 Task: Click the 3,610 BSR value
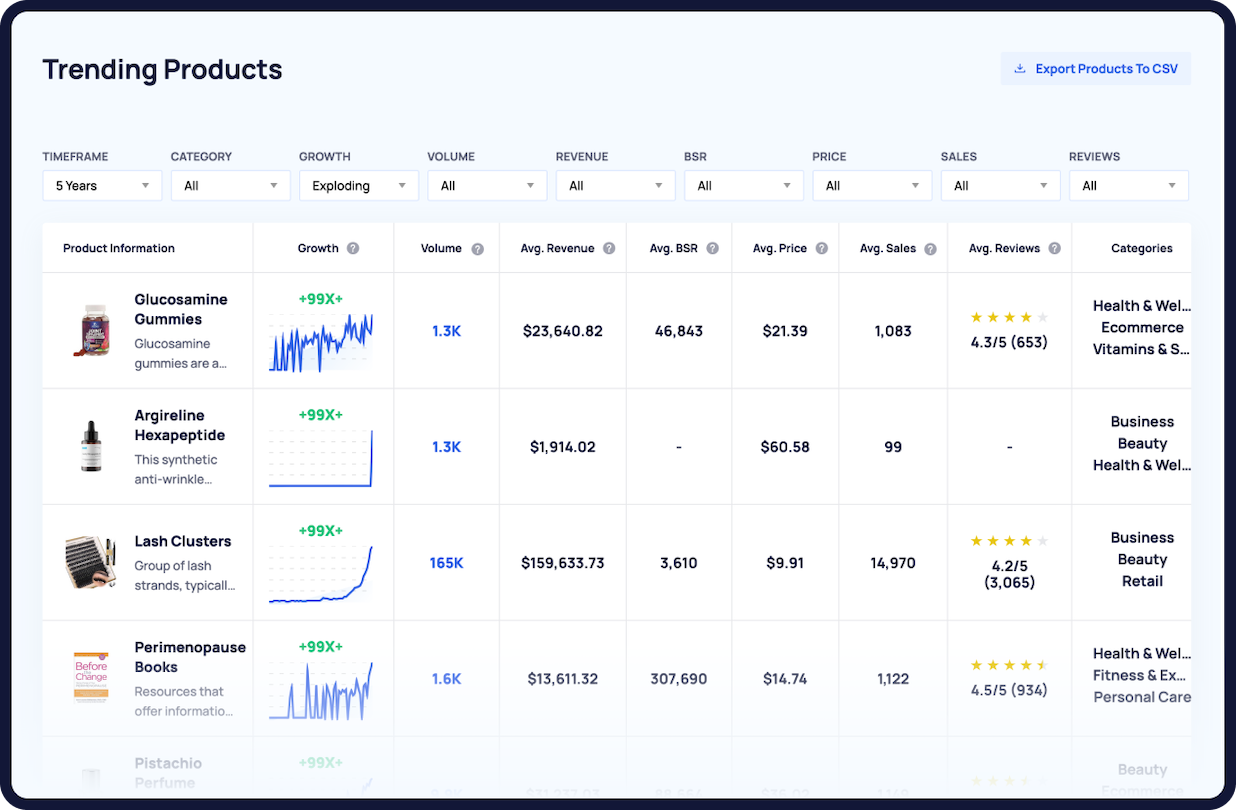(679, 563)
